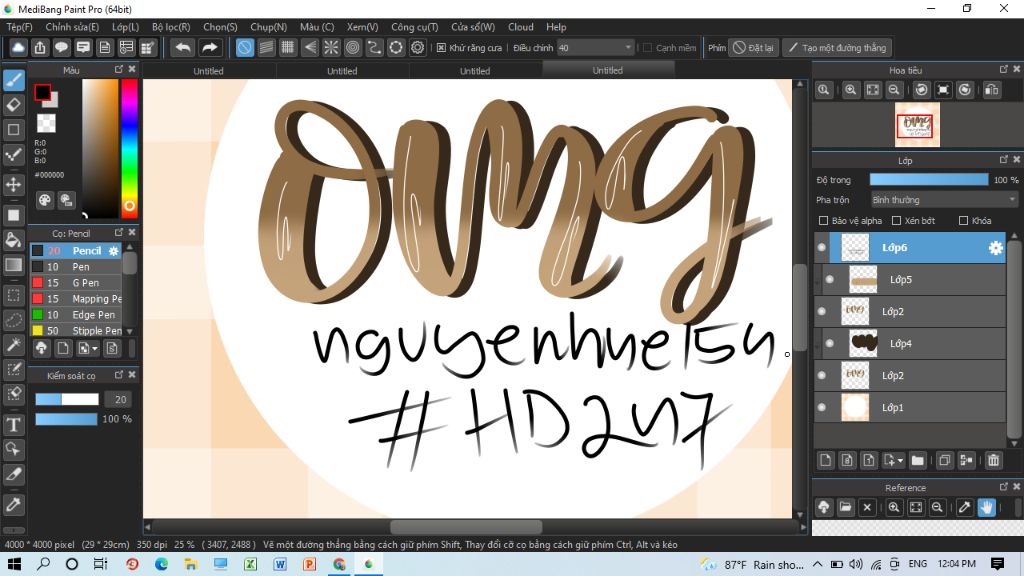1024x576 pixels.
Task: Open image file in Reference panel
Action: coord(845,507)
